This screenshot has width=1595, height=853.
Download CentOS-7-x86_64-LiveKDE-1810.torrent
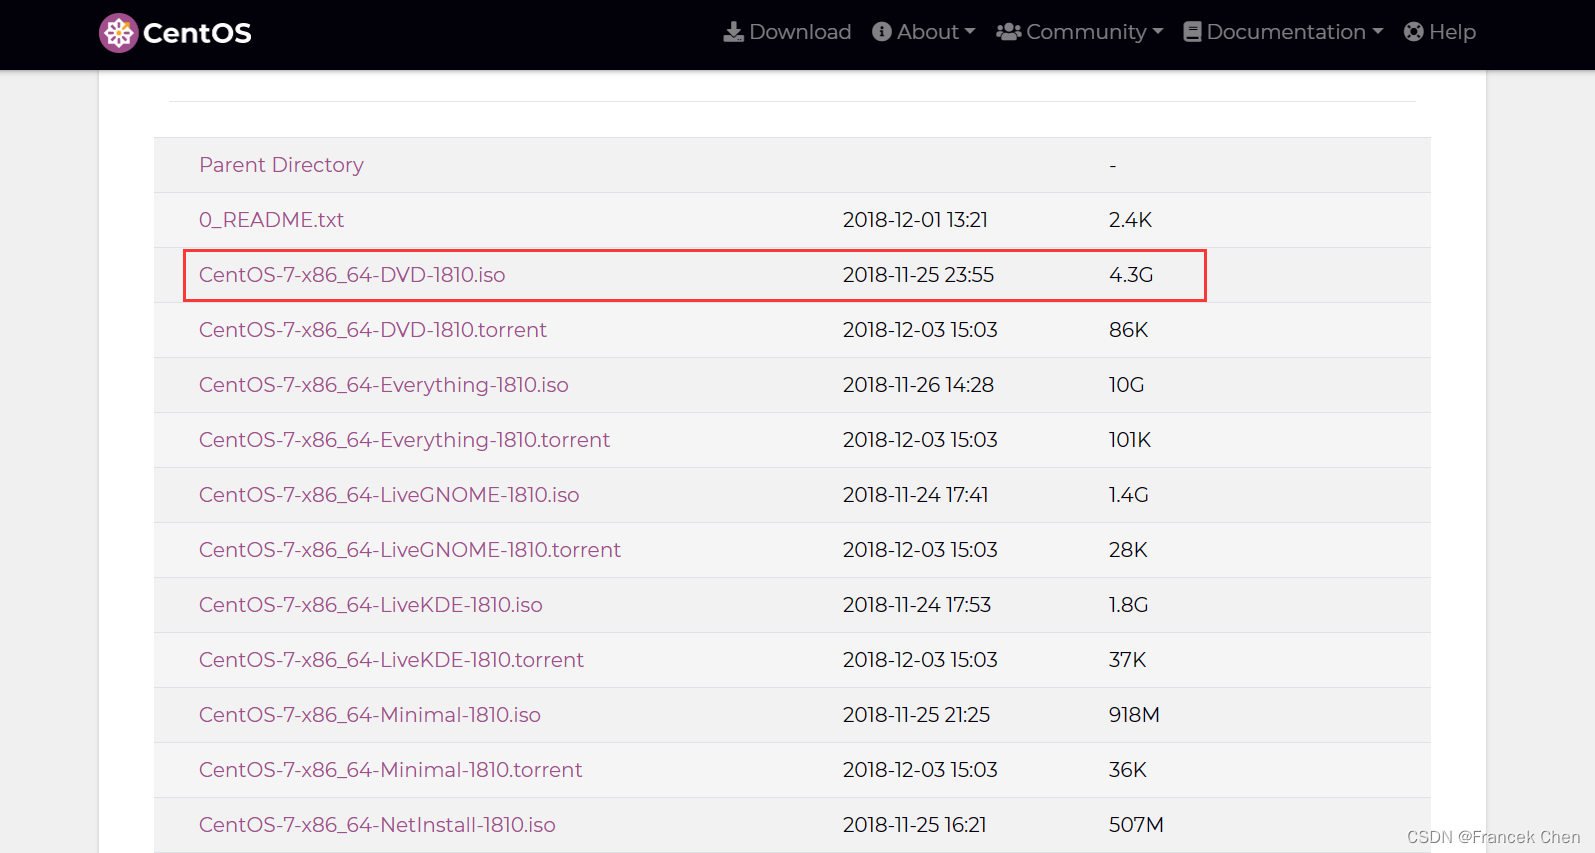click(391, 660)
